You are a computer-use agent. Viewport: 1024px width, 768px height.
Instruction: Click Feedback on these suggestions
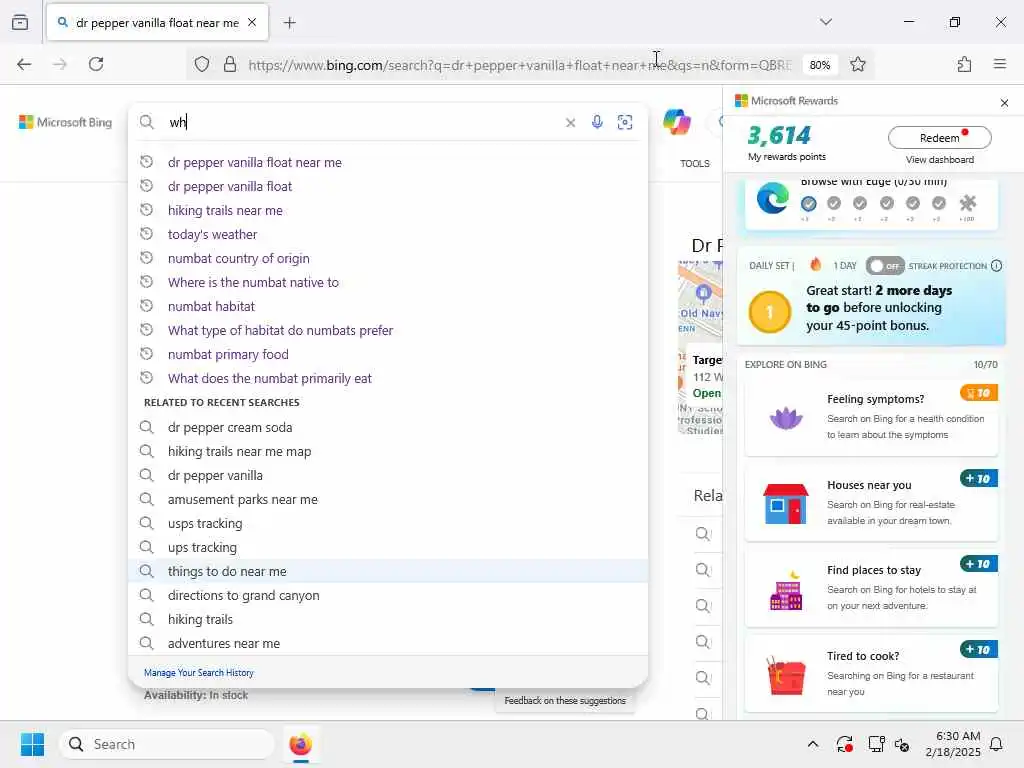565,701
